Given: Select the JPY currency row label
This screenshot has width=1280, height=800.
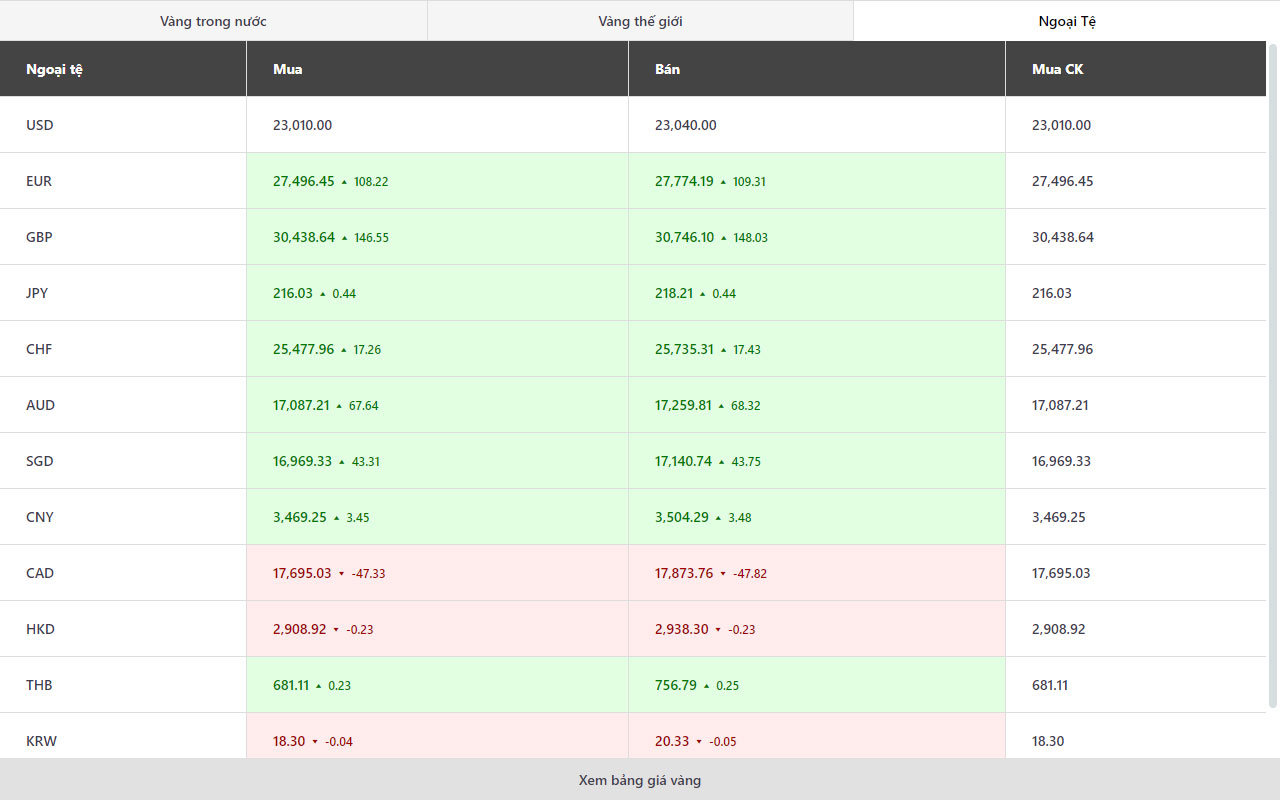Looking at the screenshot, I should [x=37, y=293].
